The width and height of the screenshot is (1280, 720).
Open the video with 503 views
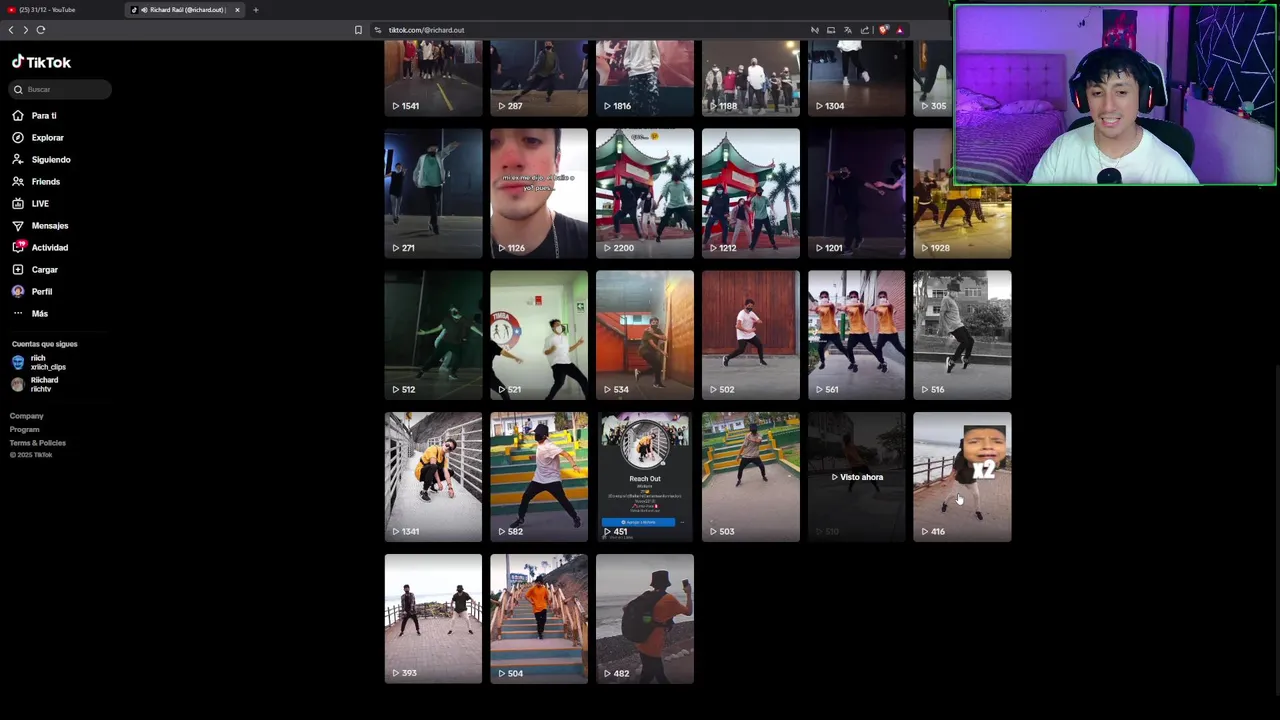tap(751, 477)
